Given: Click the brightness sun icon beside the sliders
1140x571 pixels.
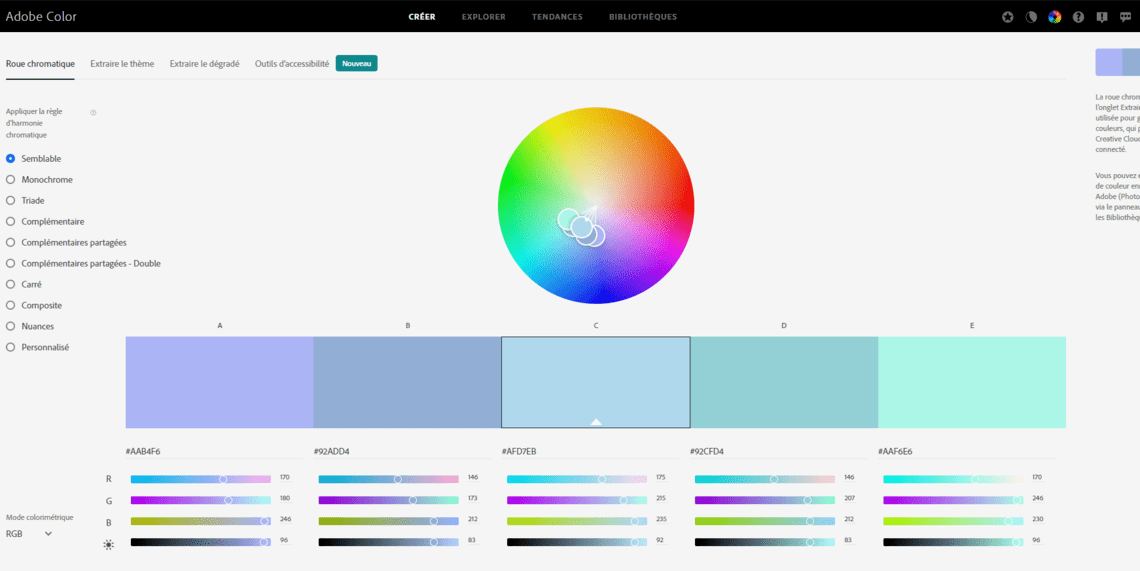Looking at the screenshot, I should (x=108, y=544).
